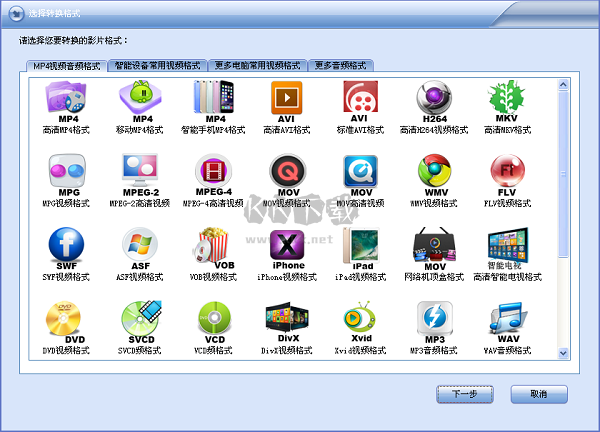Select the MP3音频格式 icon
The width and height of the screenshot is (600, 432).
pyautogui.click(x=434, y=319)
